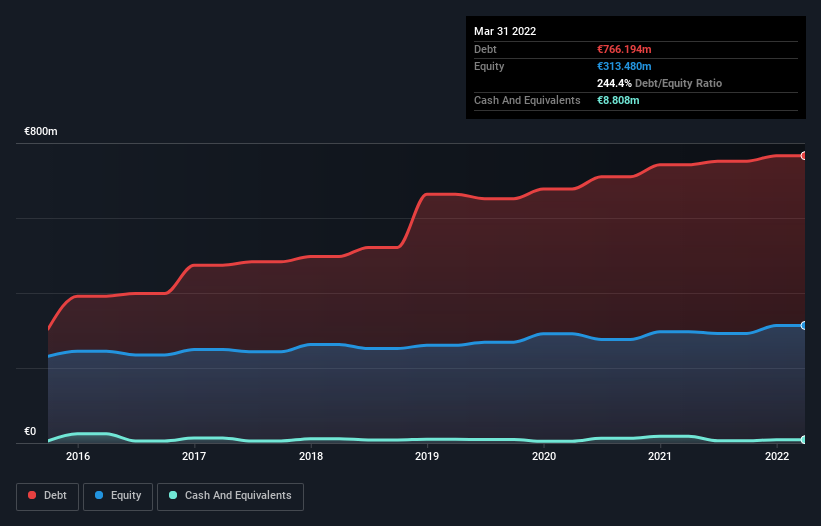Click the 2019 x-axis label
821x526 pixels.
427,456
